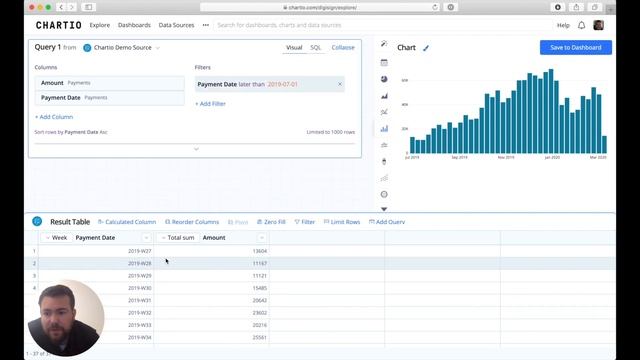Go forward in Safari
The image size is (640, 360).
coord(72,7)
